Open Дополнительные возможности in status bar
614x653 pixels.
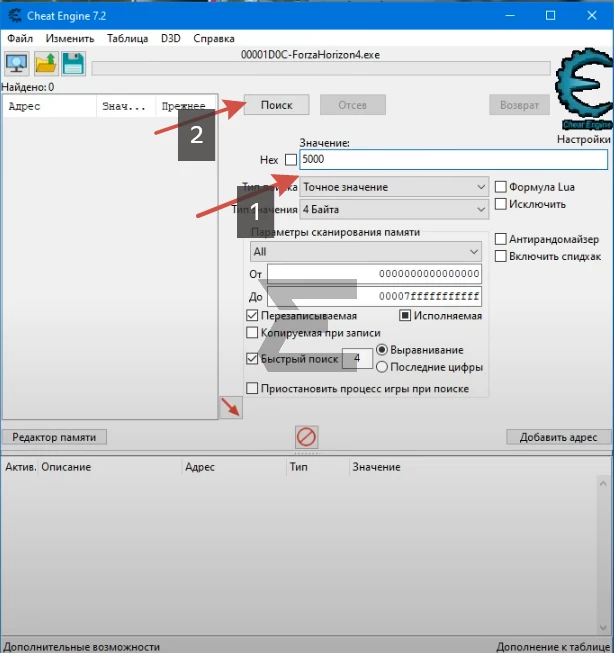(x=82, y=647)
